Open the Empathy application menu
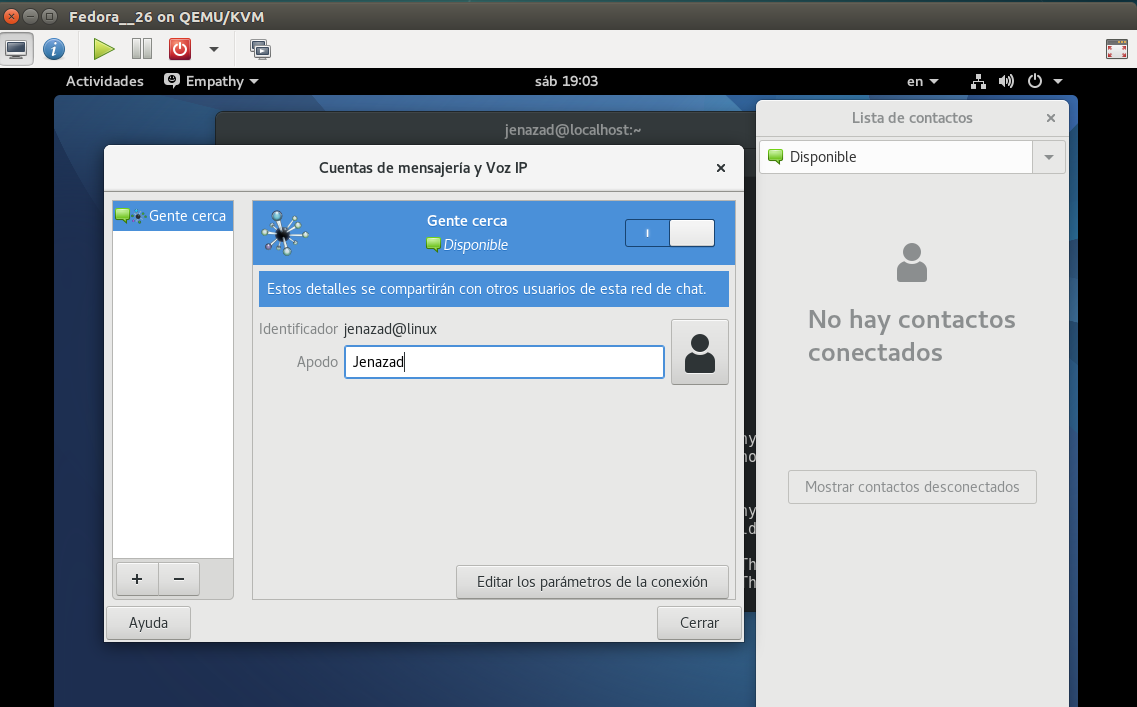The height and width of the screenshot is (707, 1137). (212, 81)
